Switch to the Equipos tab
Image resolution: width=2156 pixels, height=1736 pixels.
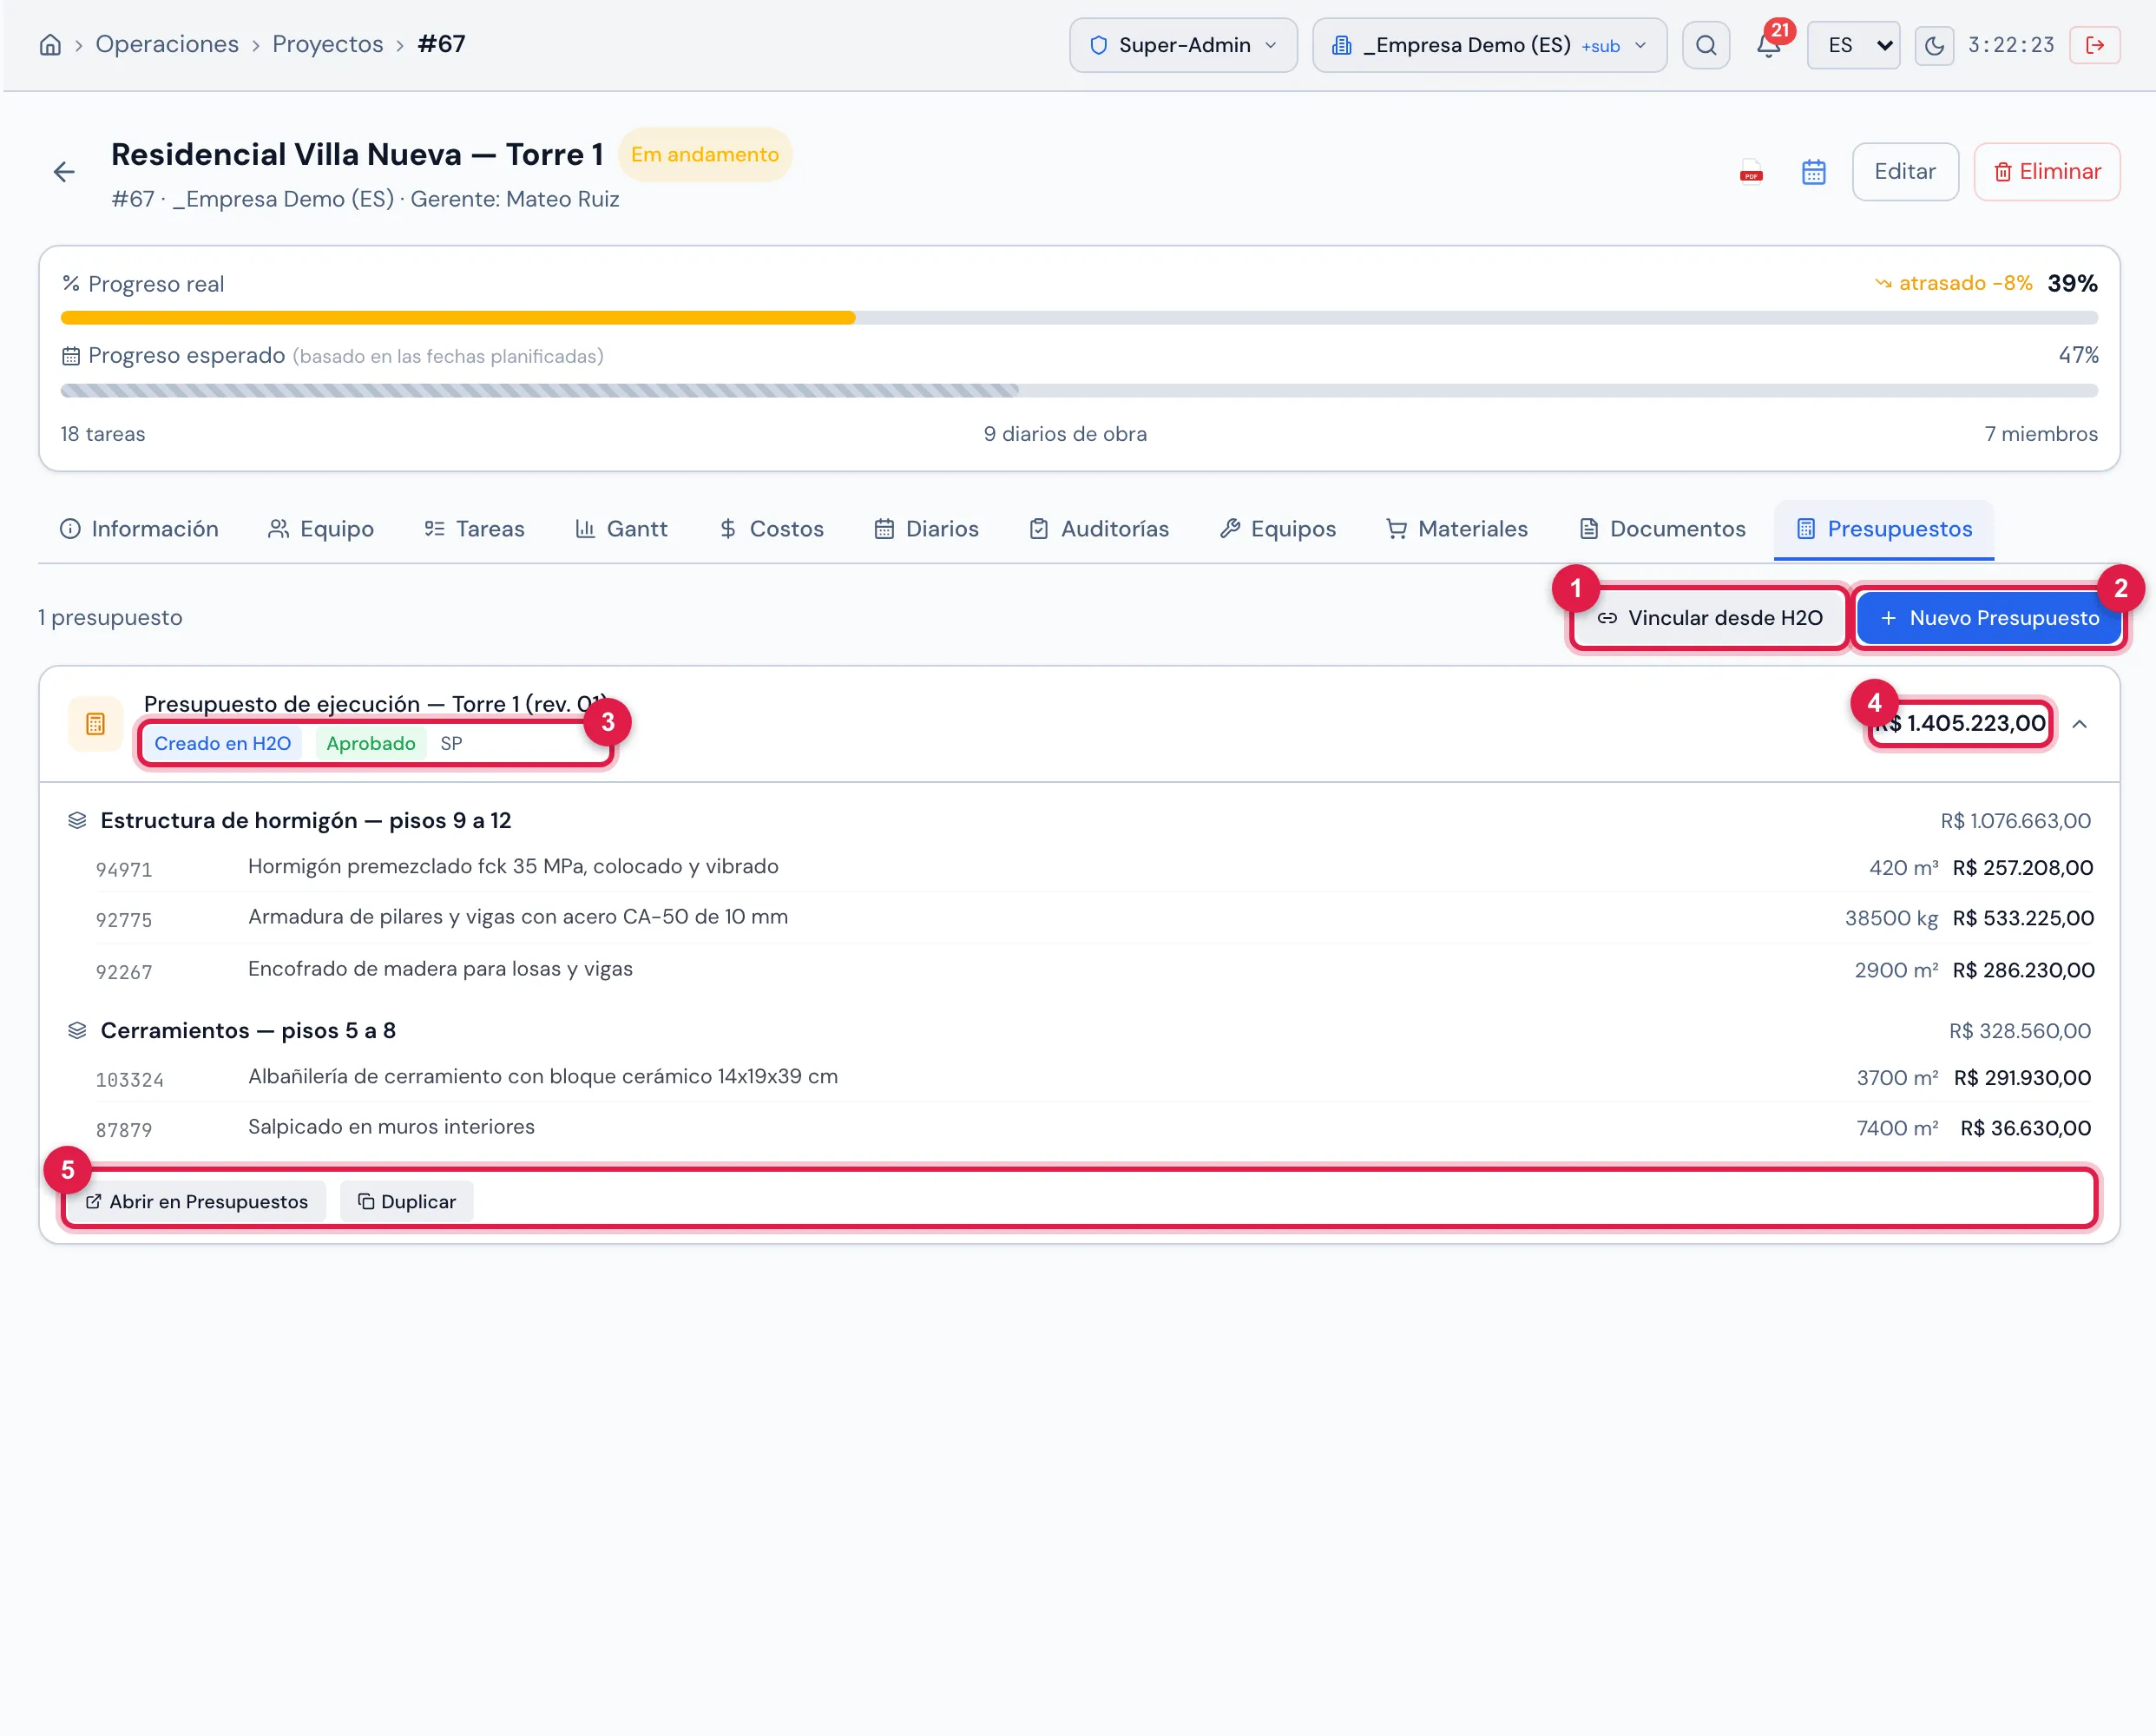click(1277, 529)
